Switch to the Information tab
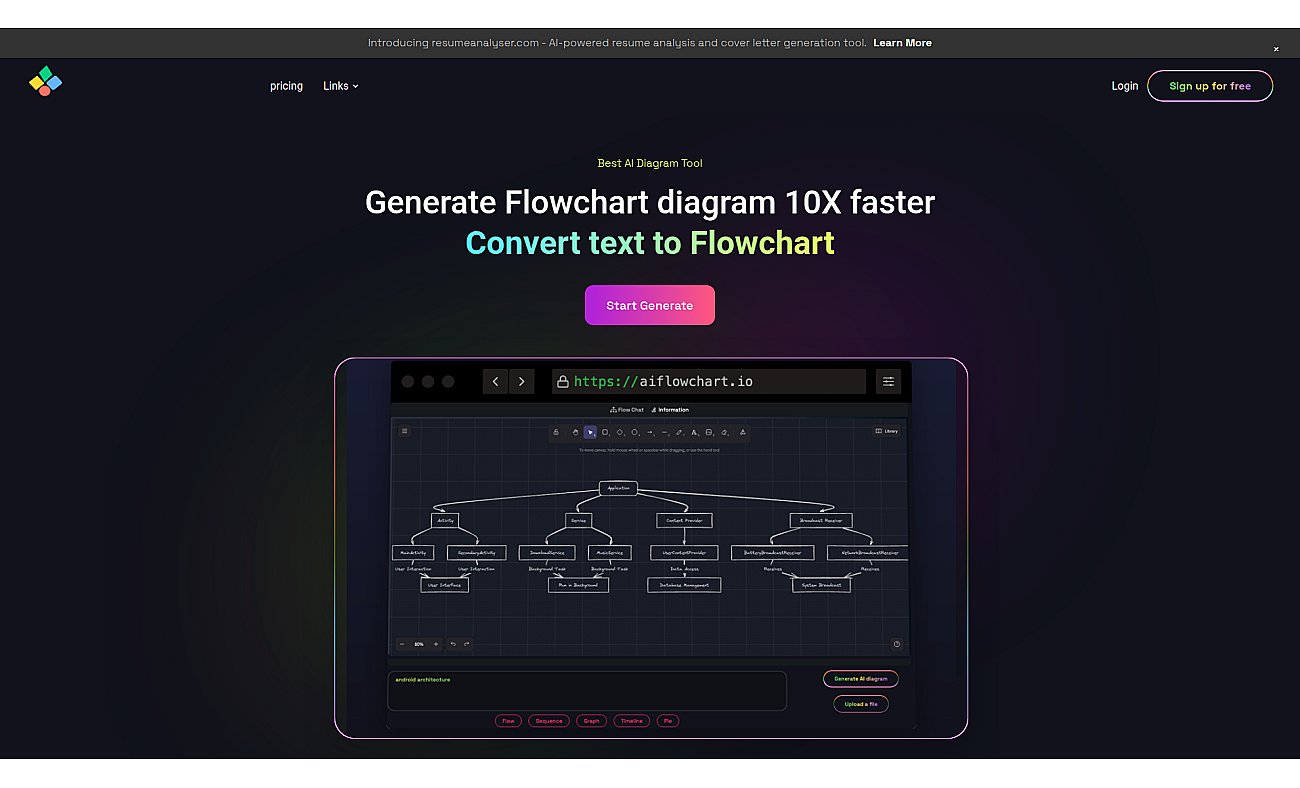1300x788 pixels. (x=670, y=410)
